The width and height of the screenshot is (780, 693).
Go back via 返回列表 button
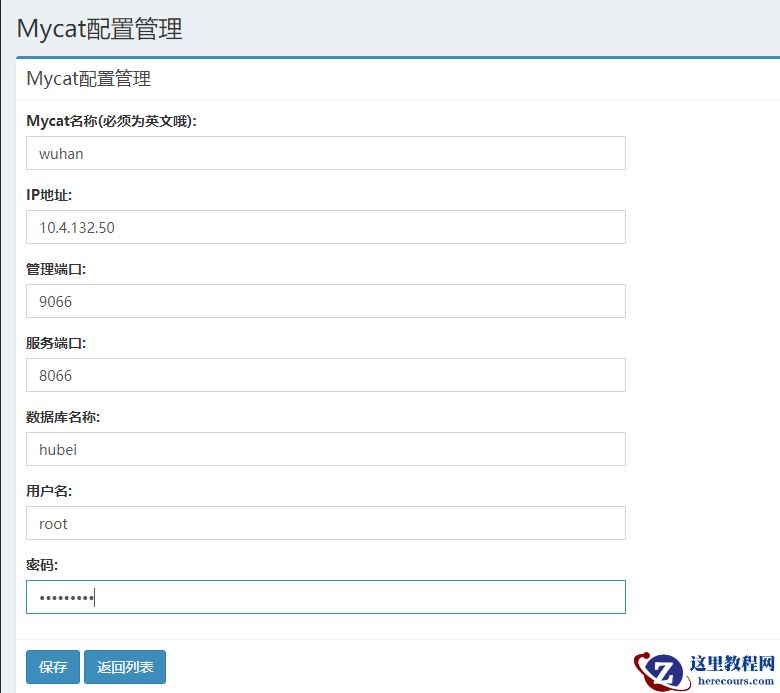pos(125,667)
